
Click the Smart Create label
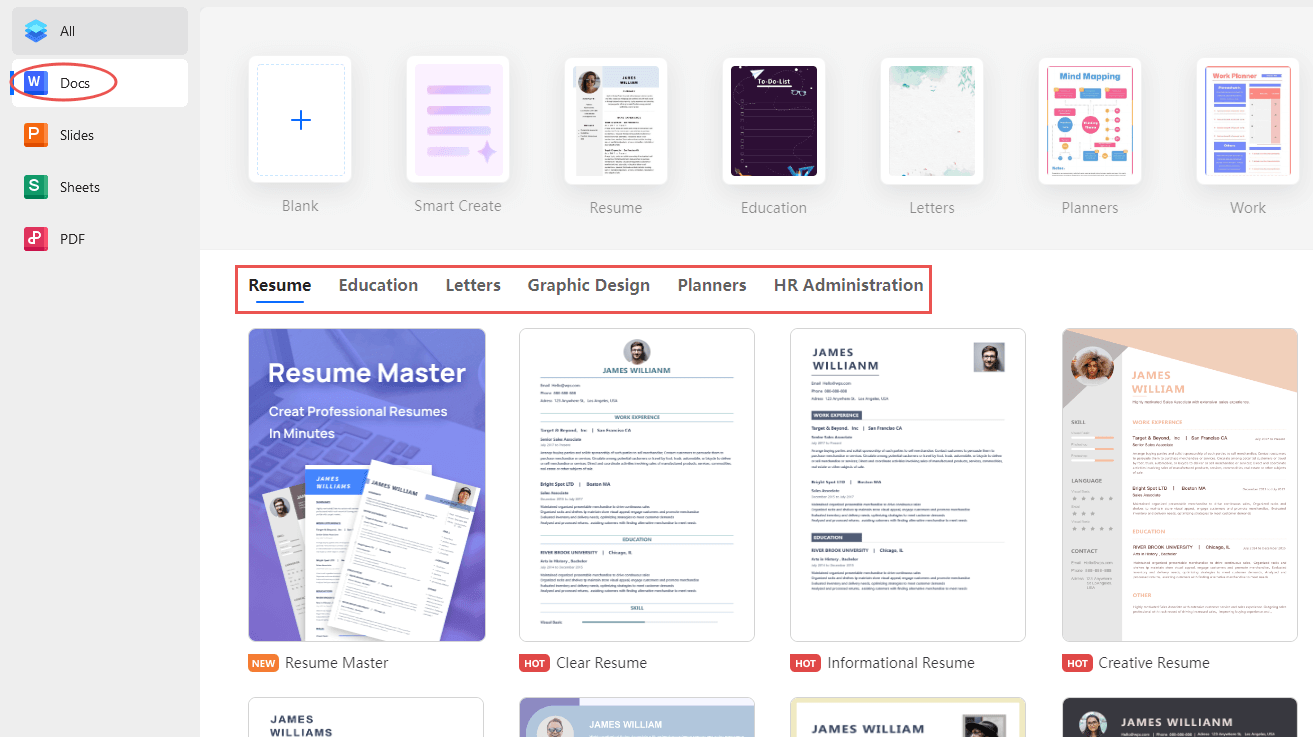coord(458,206)
